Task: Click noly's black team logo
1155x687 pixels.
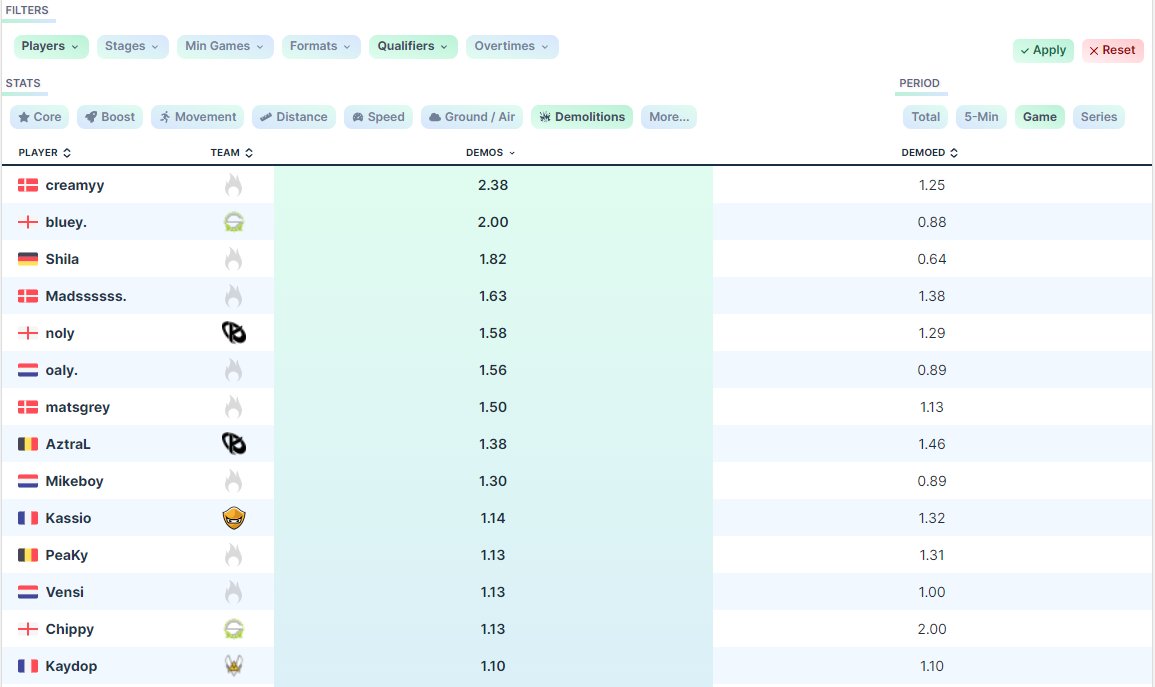Action: click(x=234, y=333)
